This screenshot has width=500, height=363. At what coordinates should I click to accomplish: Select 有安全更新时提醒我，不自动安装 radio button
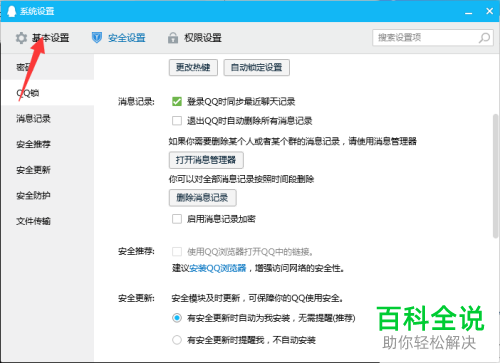[x=177, y=340]
